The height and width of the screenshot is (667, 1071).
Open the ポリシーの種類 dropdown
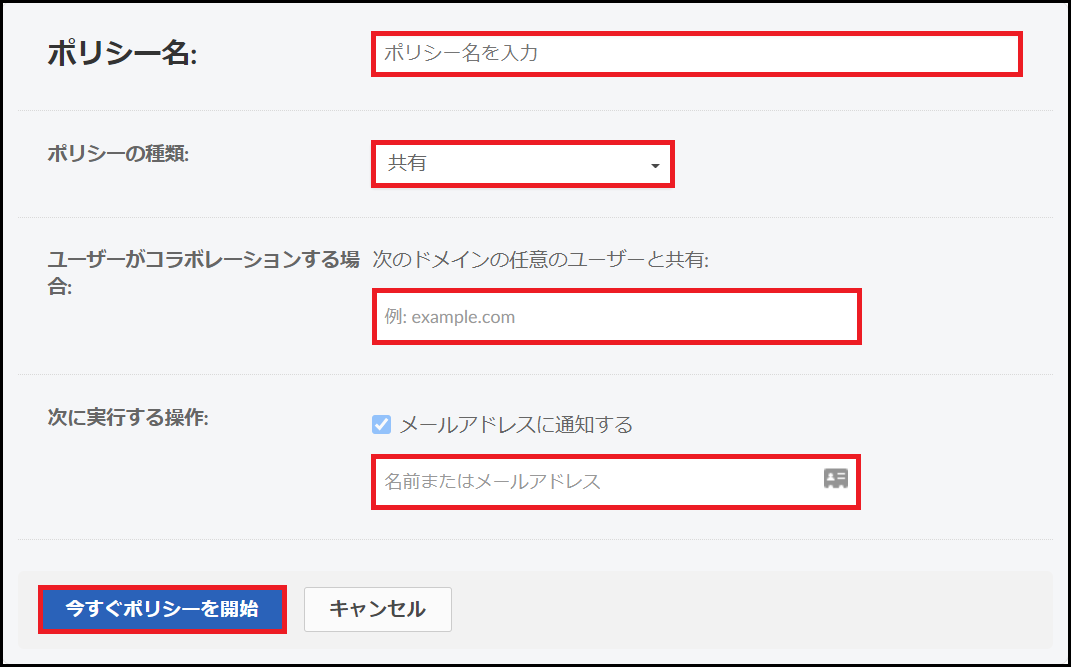(523, 164)
